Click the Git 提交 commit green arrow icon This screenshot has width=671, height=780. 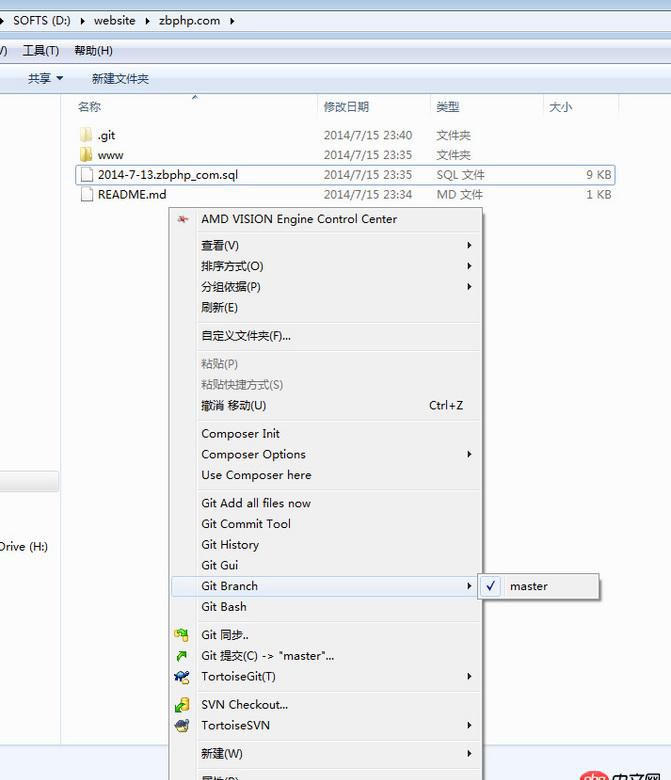coord(182,656)
